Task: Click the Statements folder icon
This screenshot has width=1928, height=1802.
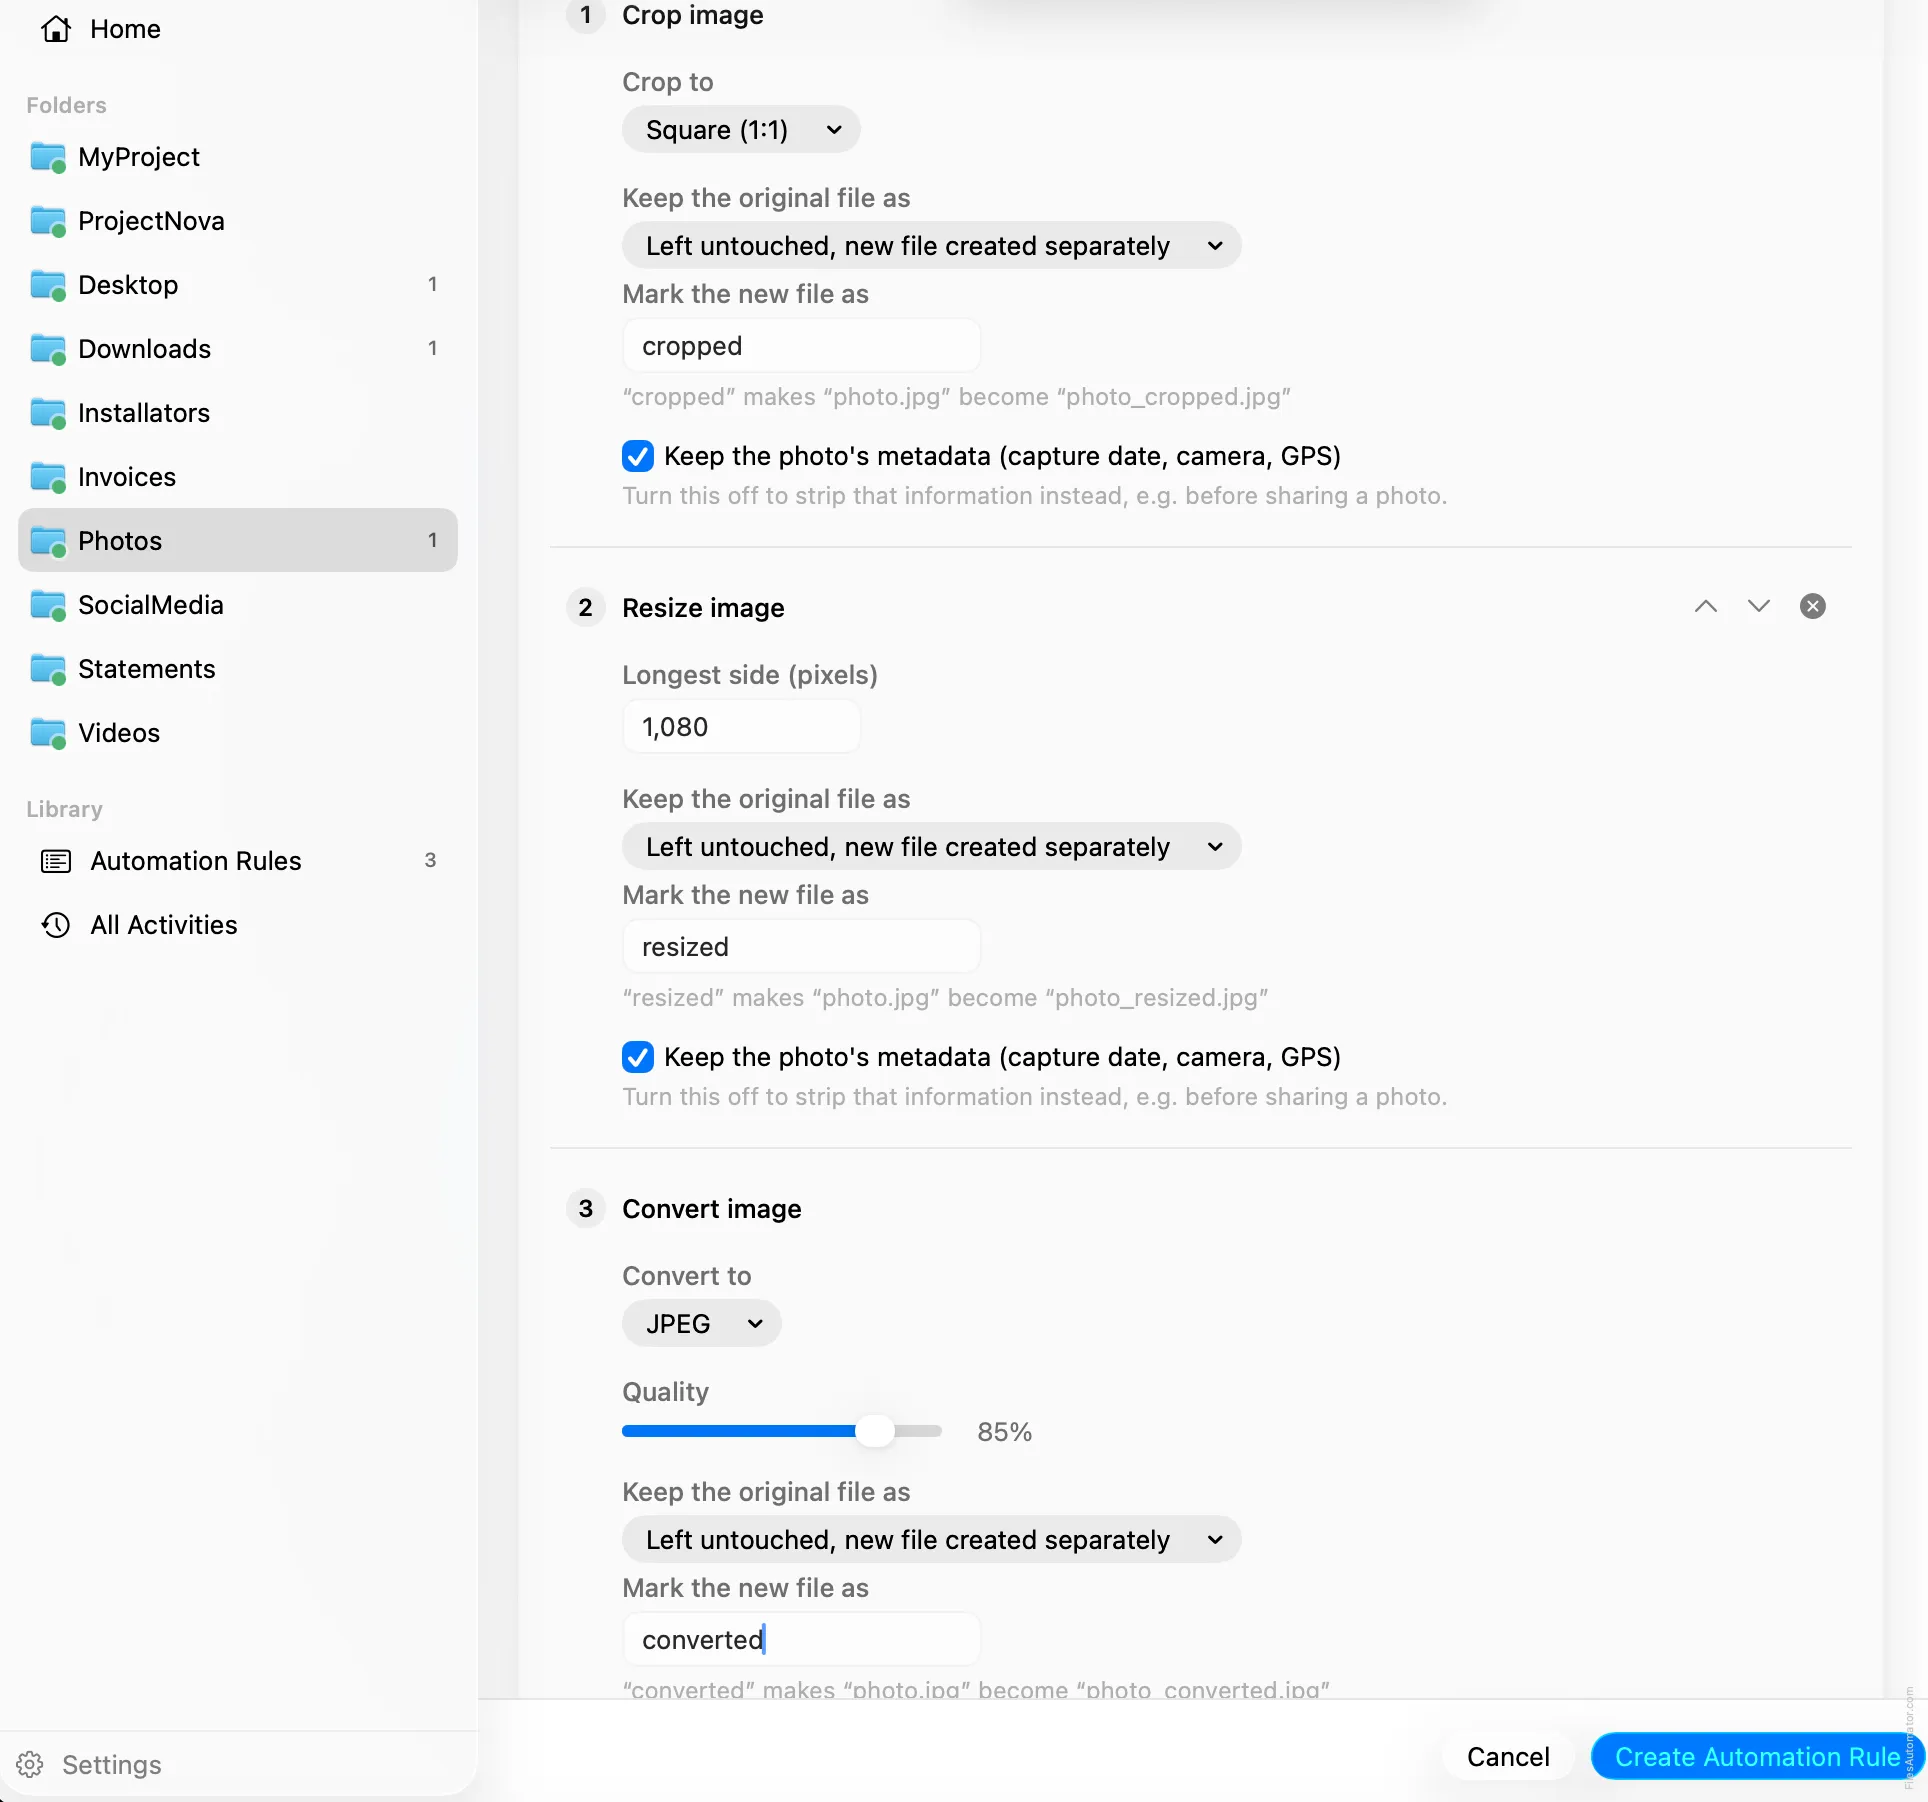Action: click(x=48, y=669)
